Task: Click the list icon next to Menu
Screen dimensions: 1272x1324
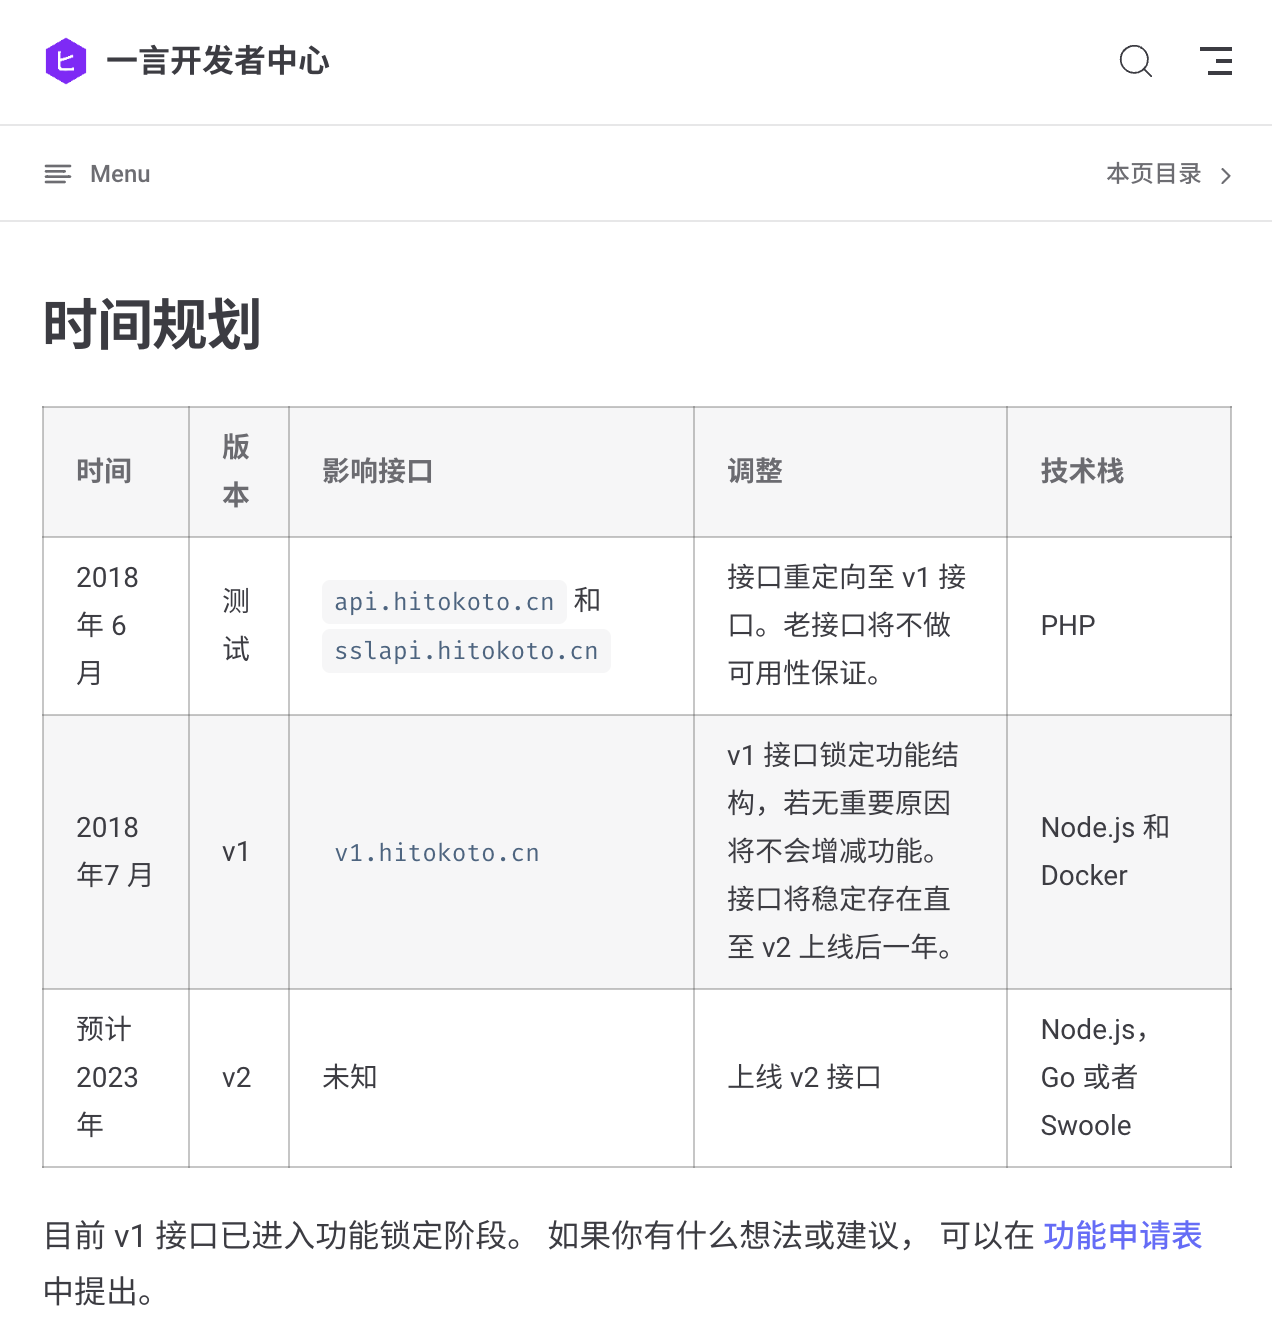Action: tap(57, 173)
